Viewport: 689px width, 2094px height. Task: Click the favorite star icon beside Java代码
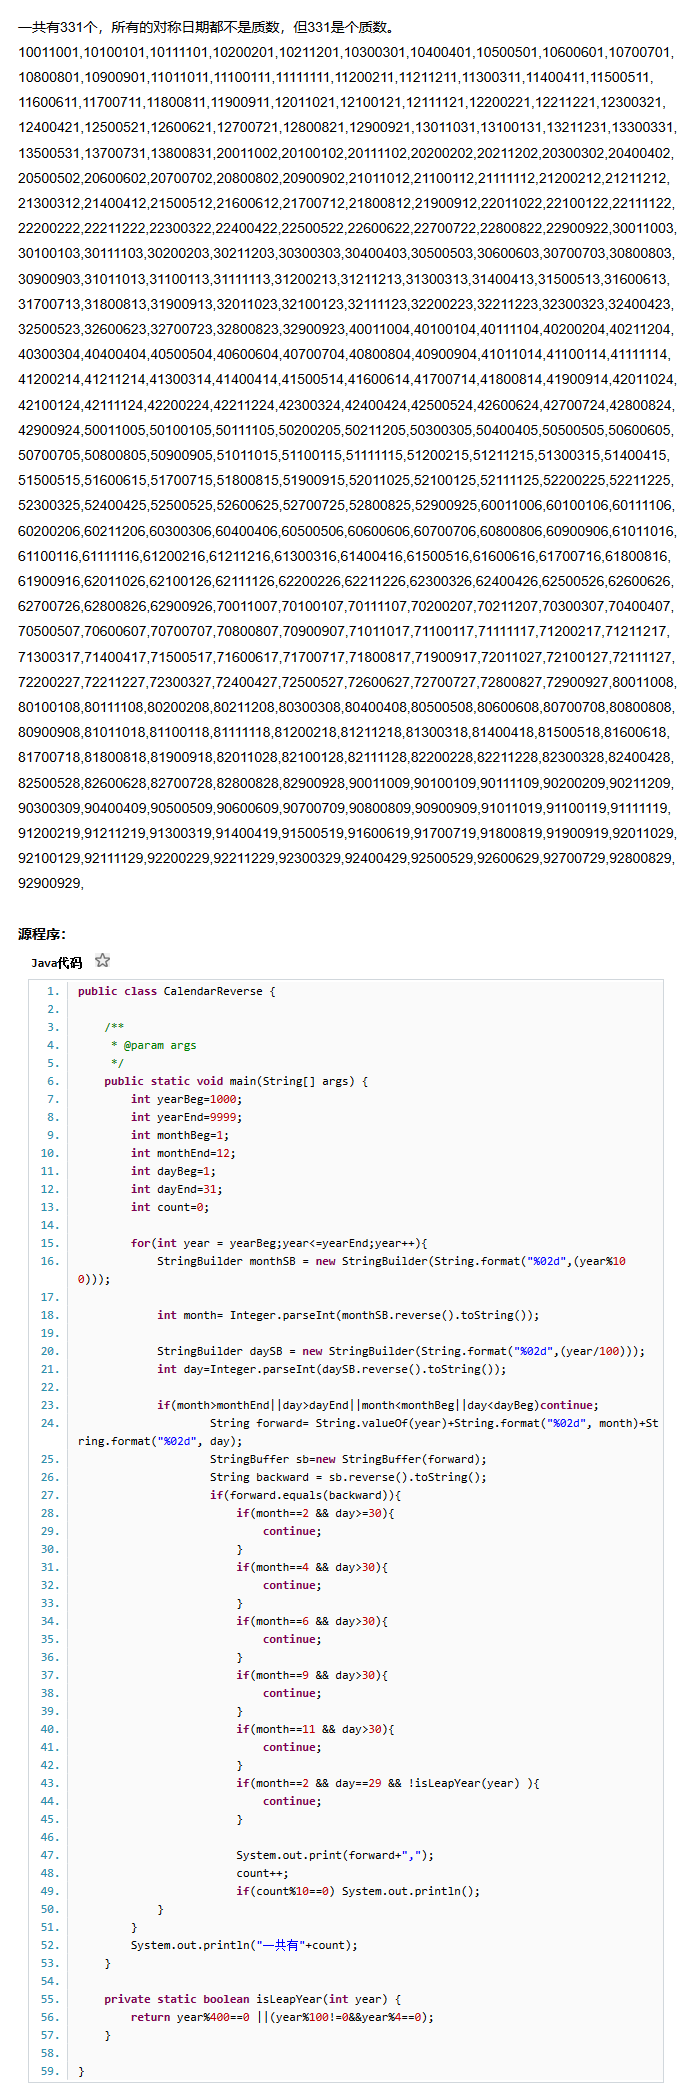point(102,961)
